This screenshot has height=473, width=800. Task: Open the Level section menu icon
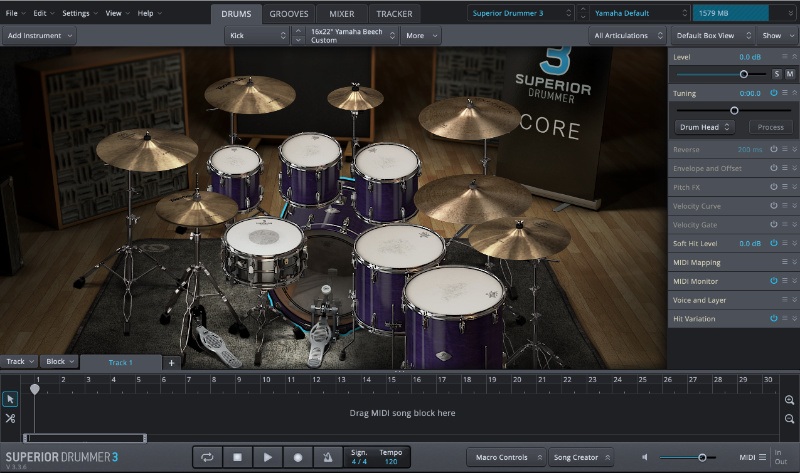785,57
